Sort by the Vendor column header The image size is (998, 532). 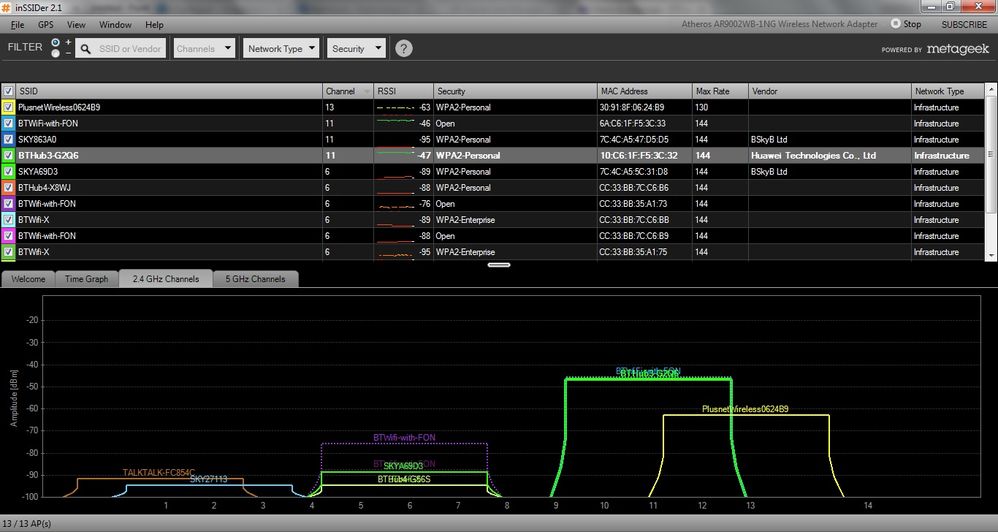[829, 92]
